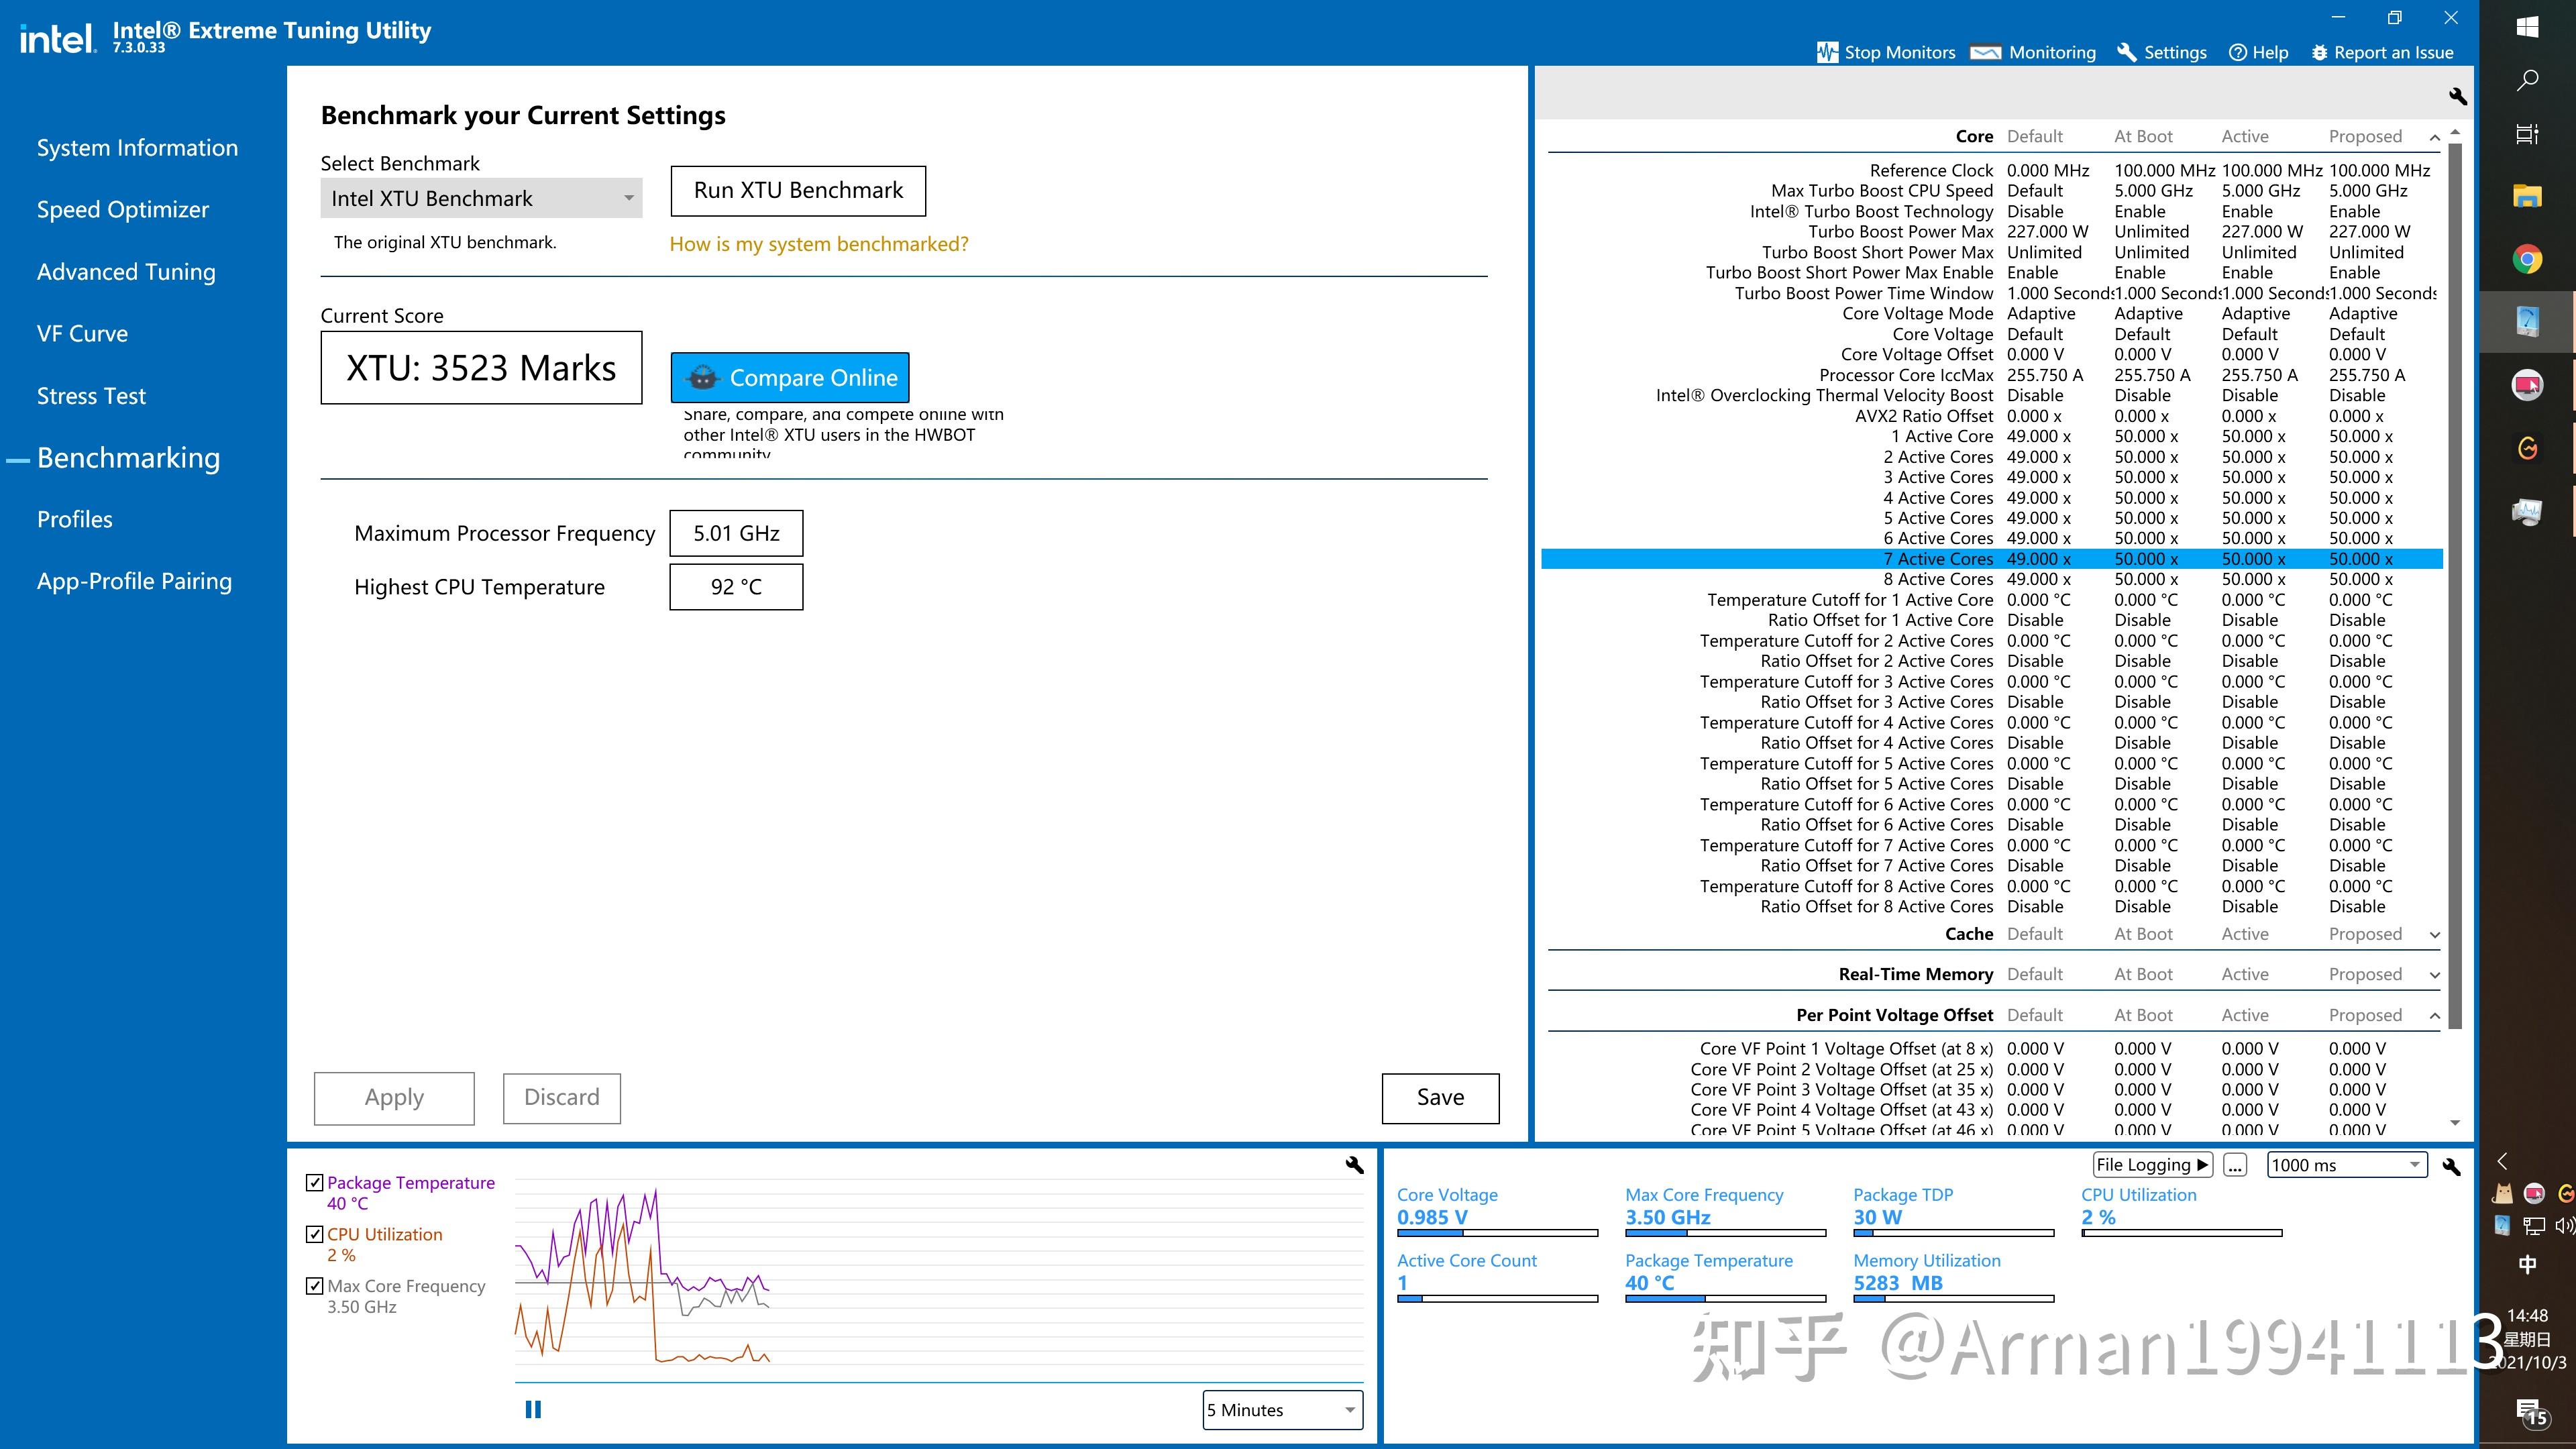Collapse the Core section chevron

point(2434,137)
